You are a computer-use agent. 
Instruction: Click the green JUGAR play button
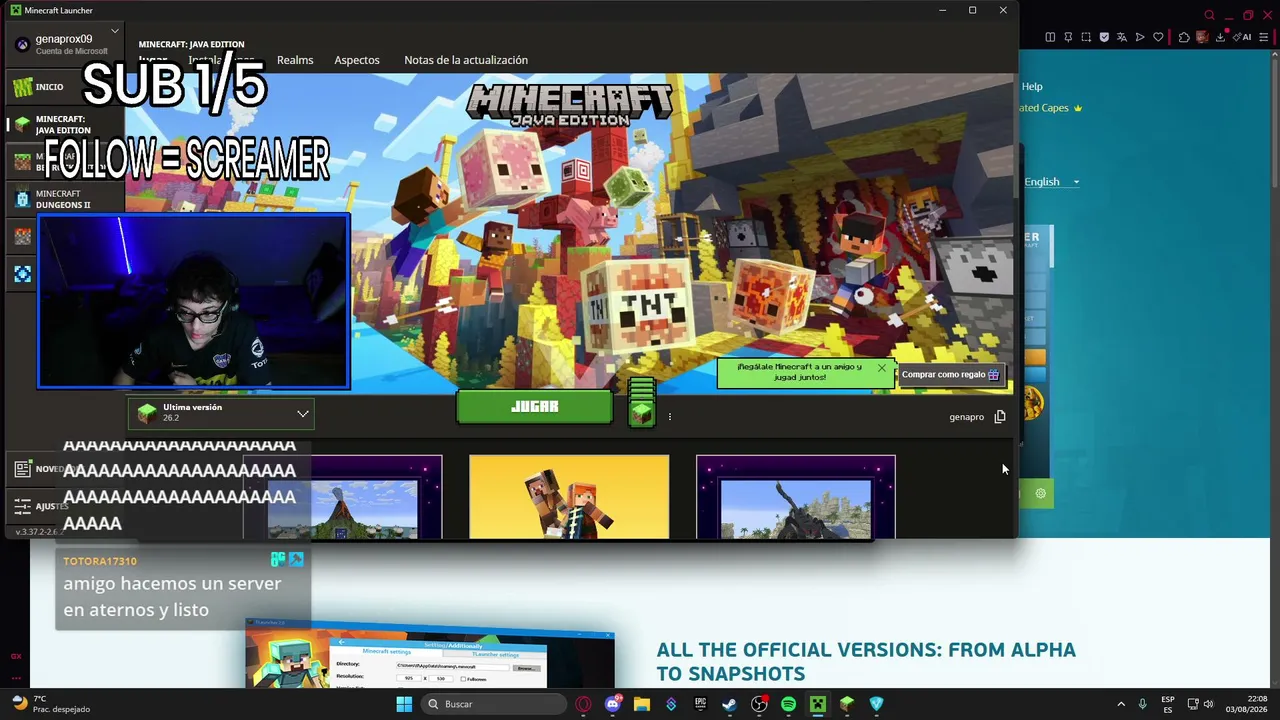[534, 407]
